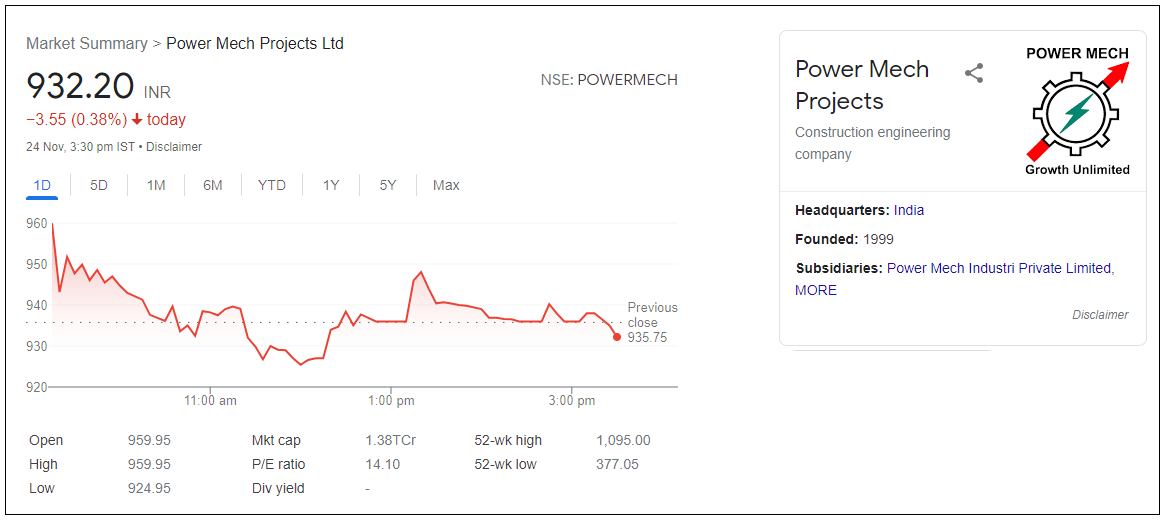Click the Previous close 935.75 label
This screenshot has width=1167, height=523.
tap(652, 322)
